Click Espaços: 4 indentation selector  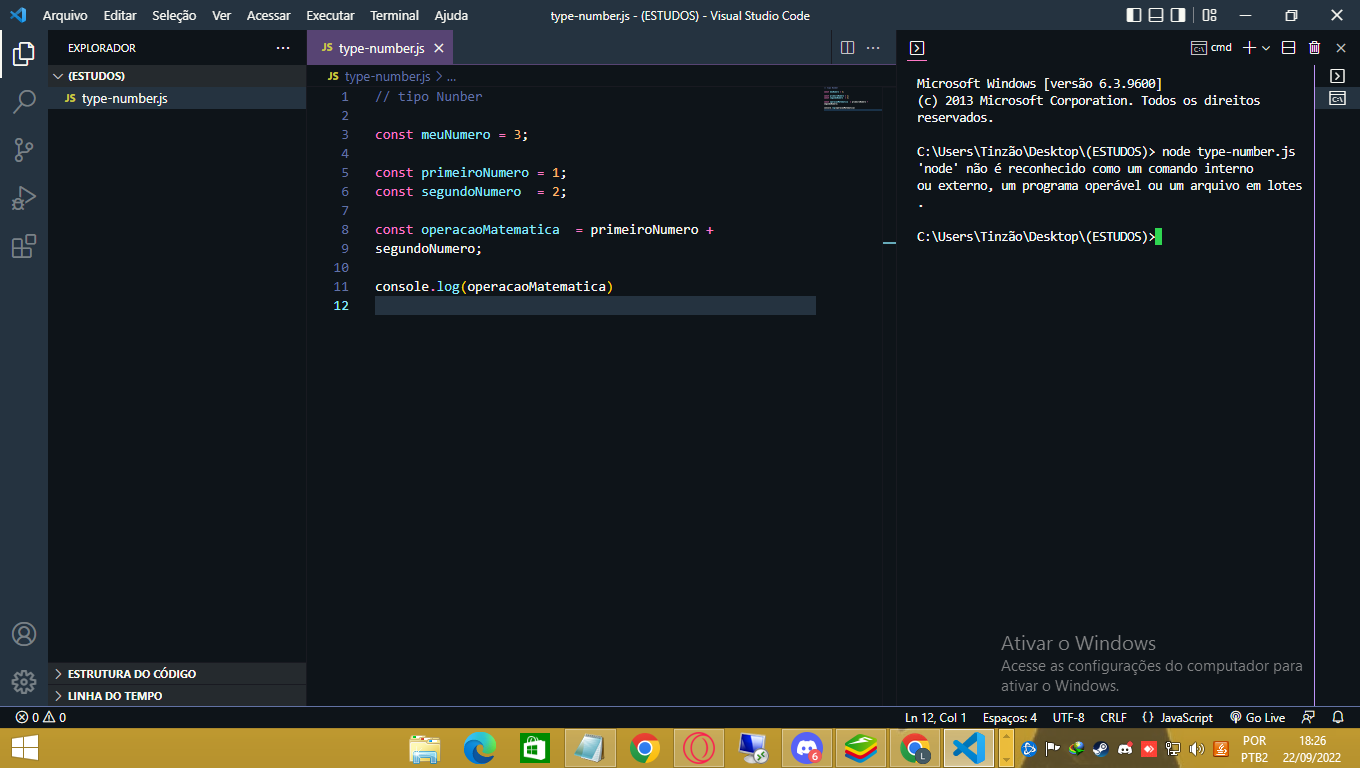[x=1009, y=717]
